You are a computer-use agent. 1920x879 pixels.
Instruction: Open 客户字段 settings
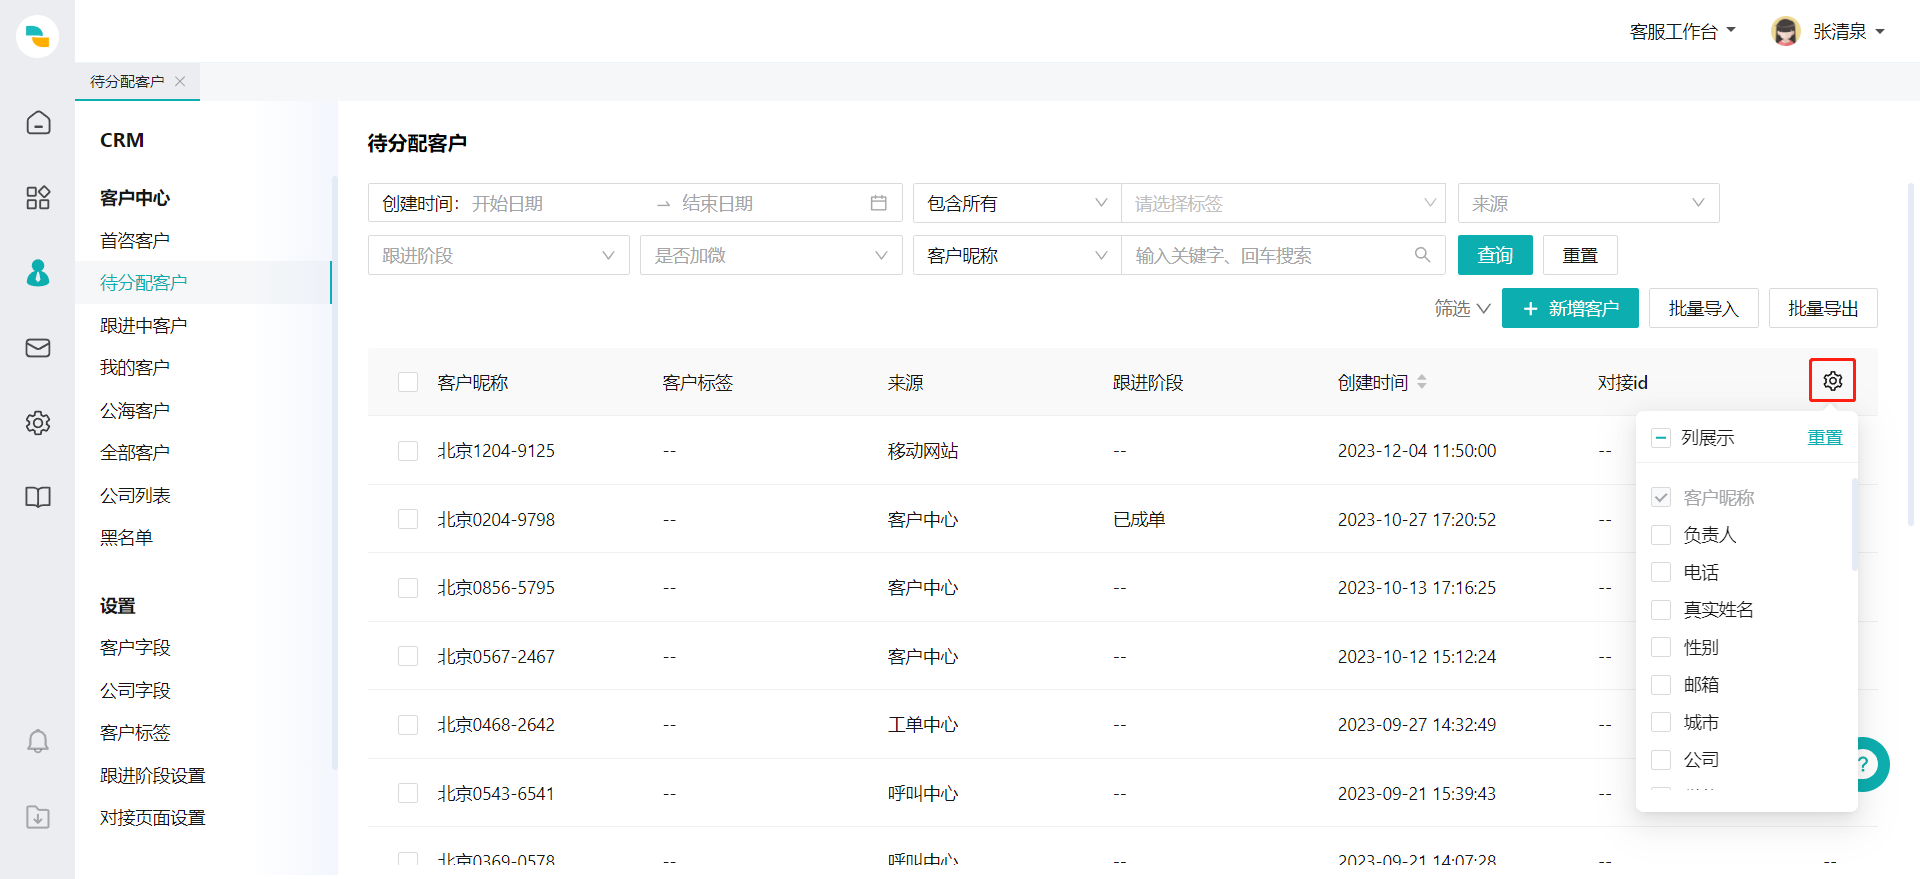point(135,647)
